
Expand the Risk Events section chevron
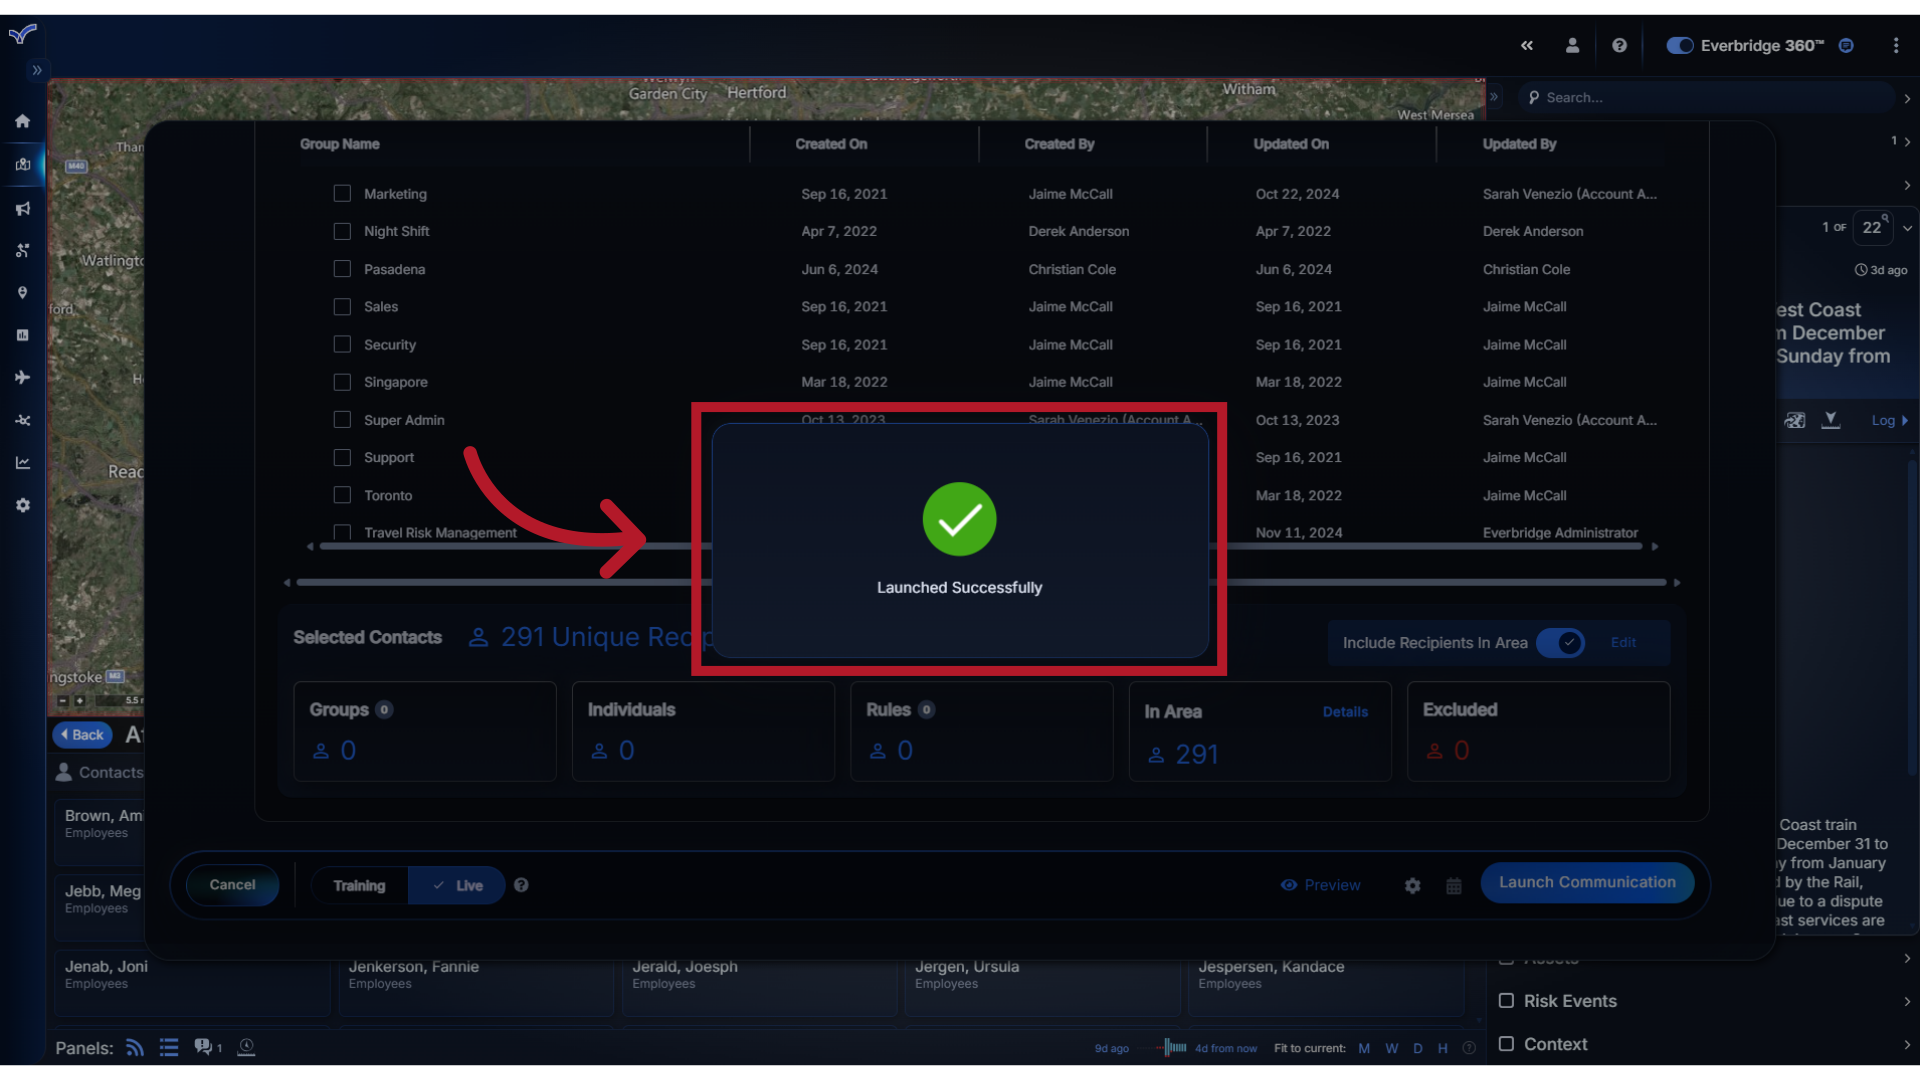1907,1001
